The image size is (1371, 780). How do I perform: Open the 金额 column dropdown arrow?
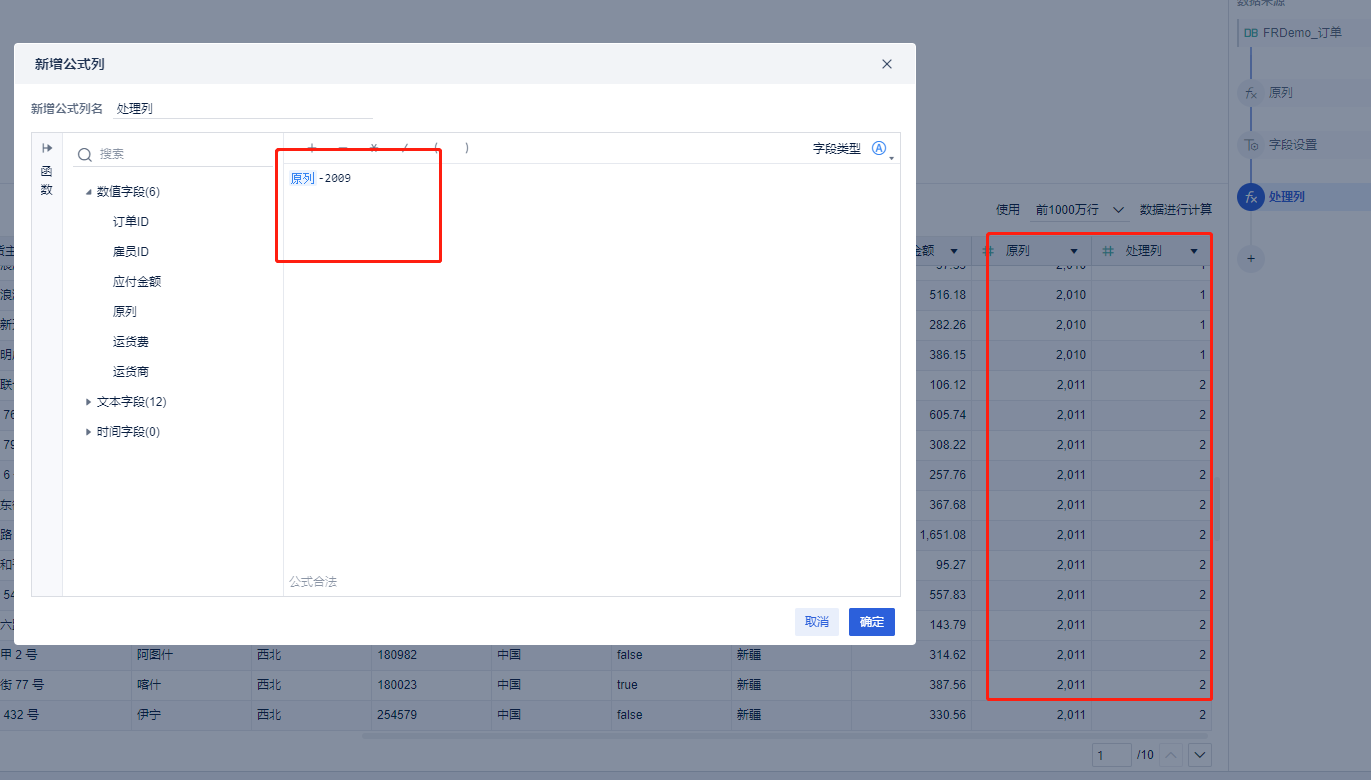click(954, 251)
